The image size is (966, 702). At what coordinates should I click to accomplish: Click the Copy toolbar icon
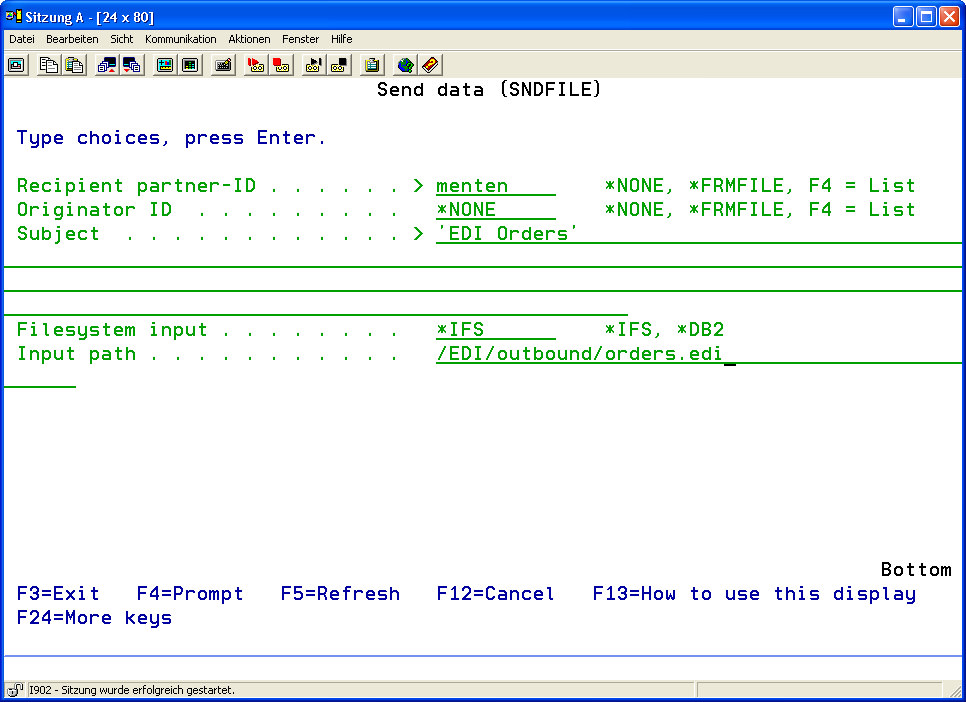(49, 65)
